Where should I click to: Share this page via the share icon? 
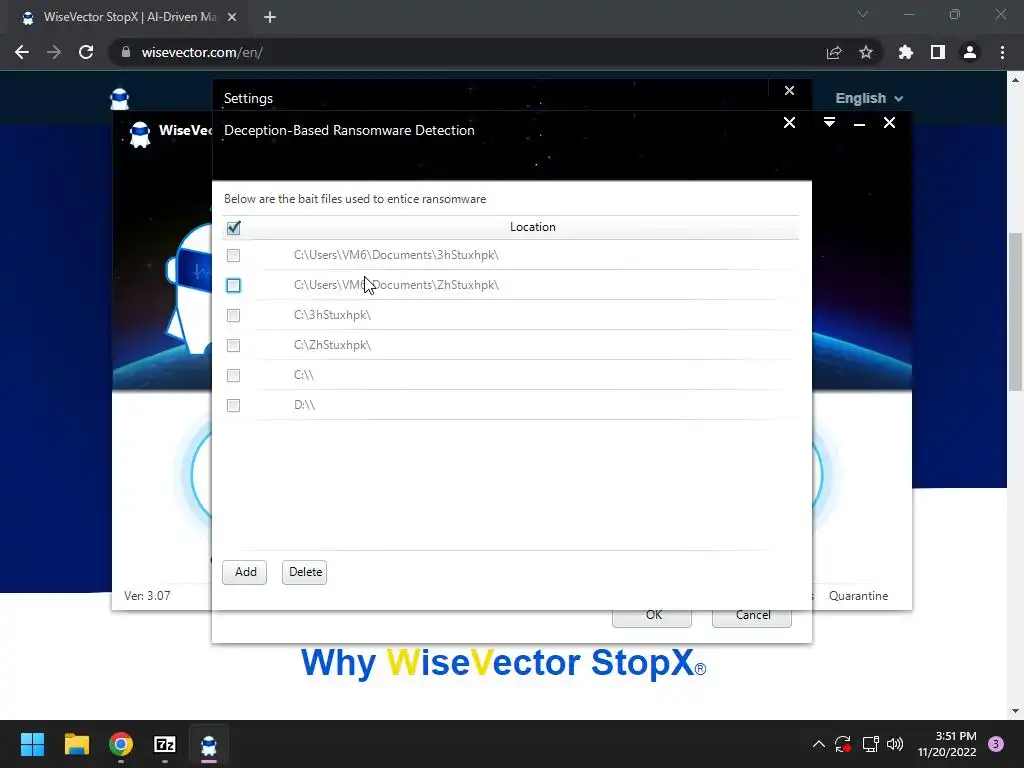tap(834, 52)
